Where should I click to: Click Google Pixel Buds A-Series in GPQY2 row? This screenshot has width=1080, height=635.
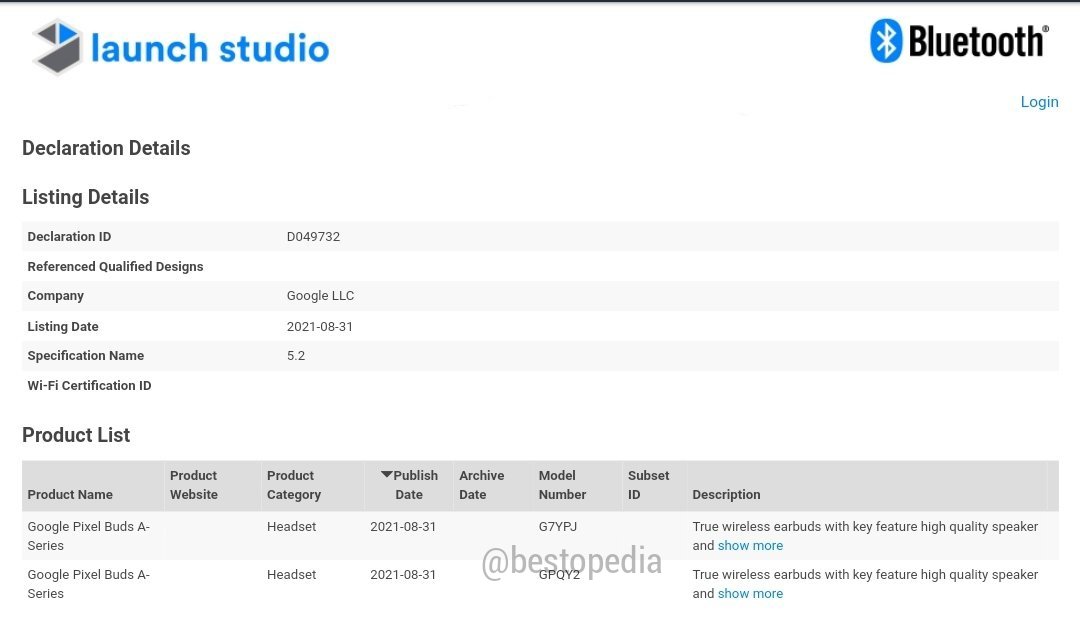pos(88,584)
